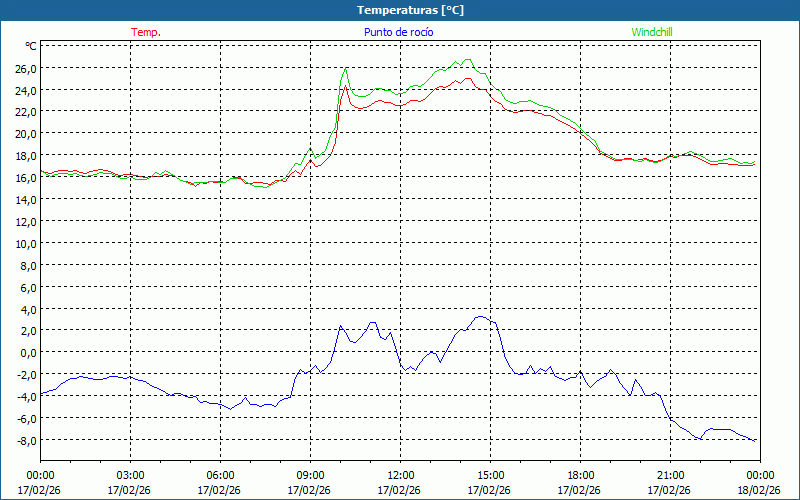Select the red Temp. legend label
This screenshot has height=500, width=800.
[146, 32]
